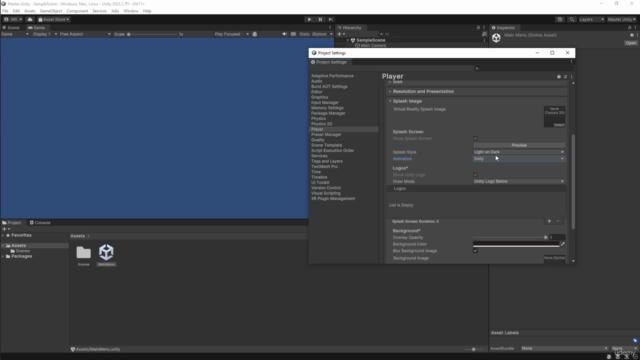
Task: Toggle the Inspector panel lock icon
Action: pos(629,28)
